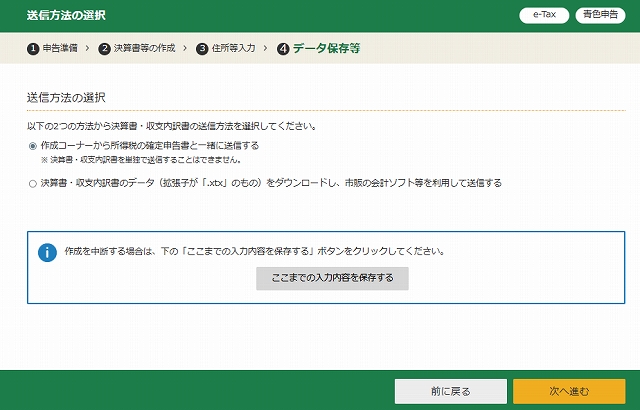
Task: Go back with the 前に戻る button
Action: 444,390
